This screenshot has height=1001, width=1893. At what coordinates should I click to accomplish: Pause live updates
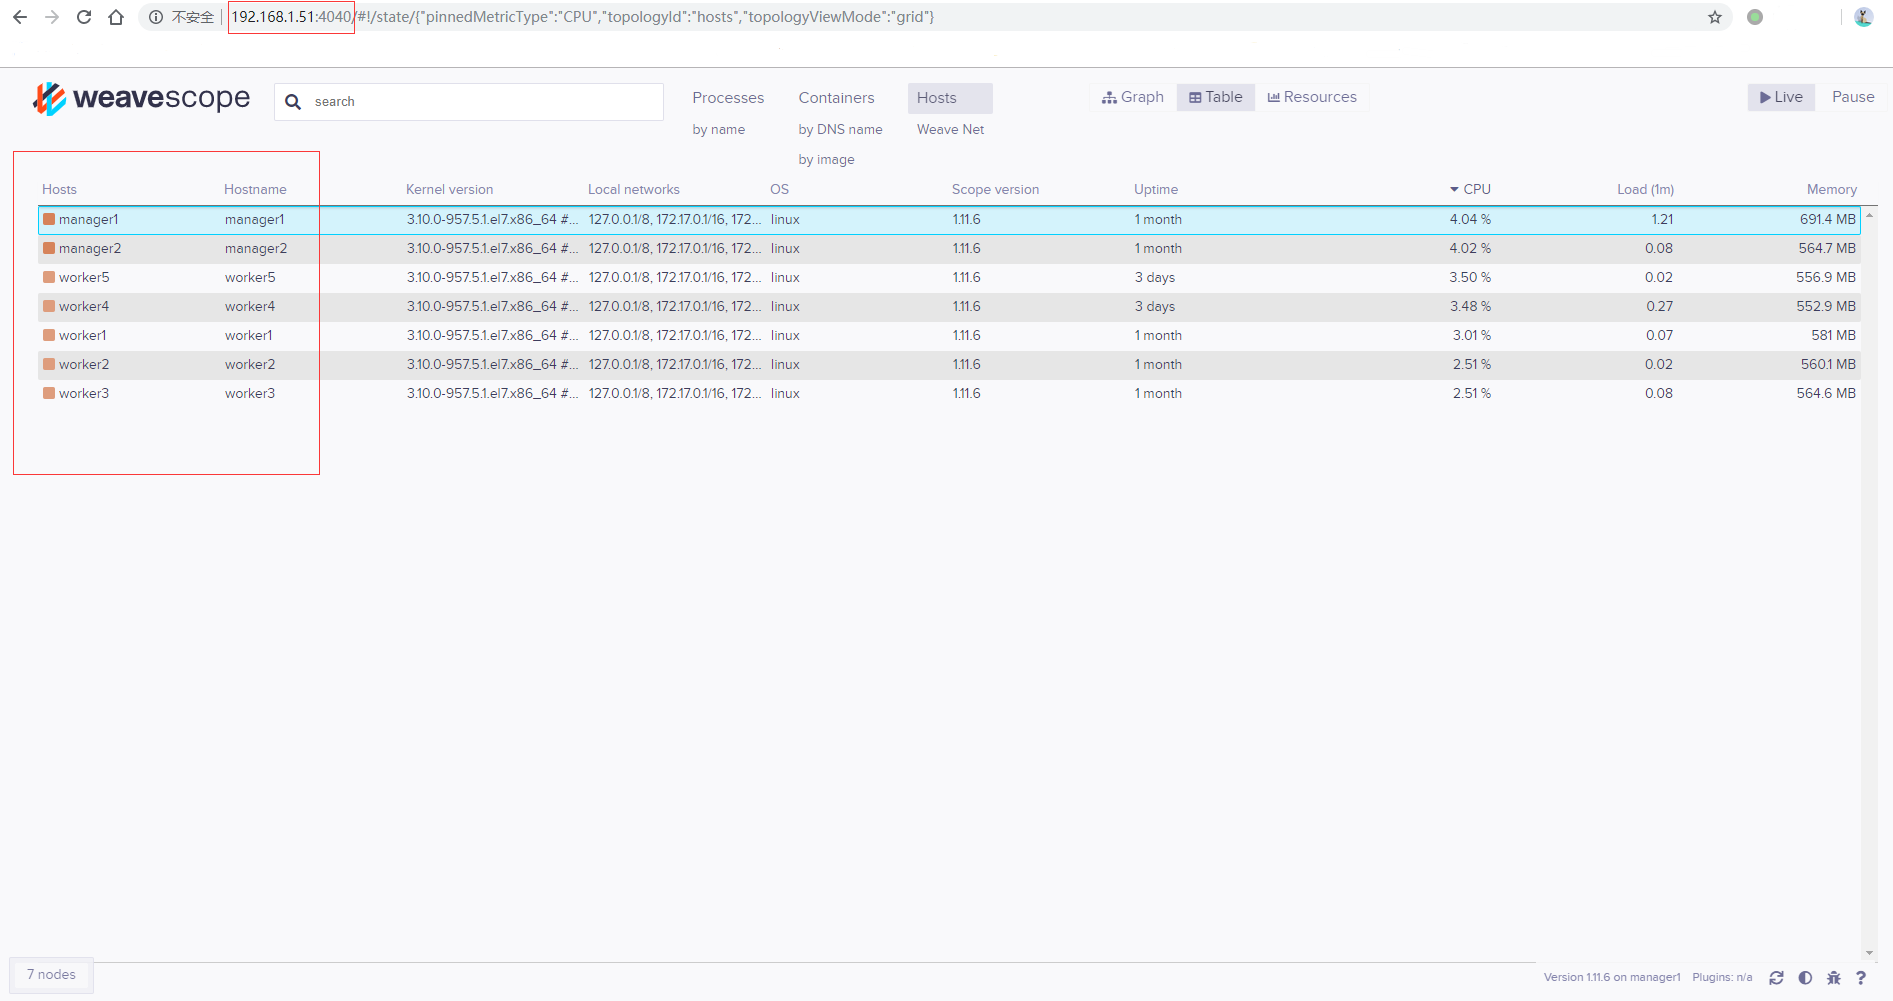point(1853,97)
